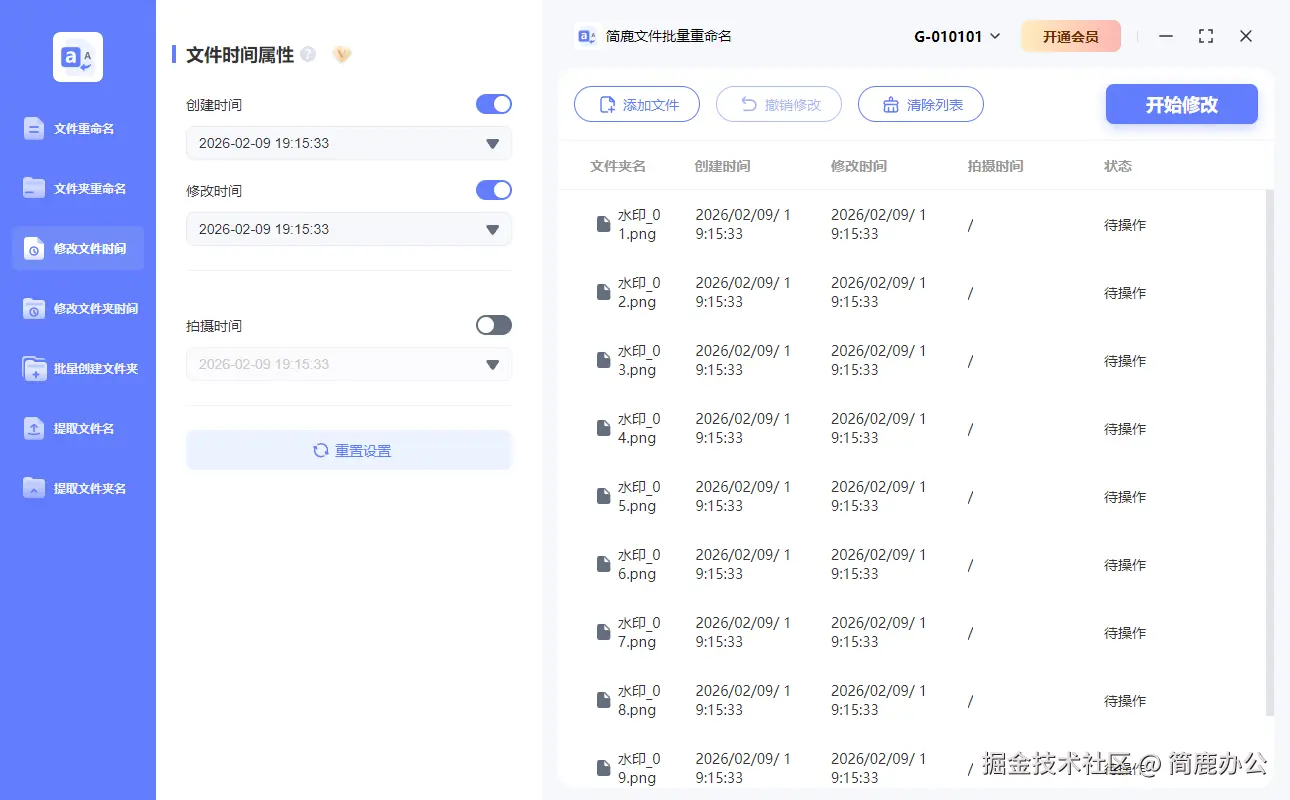The height and width of the screenshot is (800, 1290).
Task: Click the 添加文件 button to add files
Action: click(637, 104)
